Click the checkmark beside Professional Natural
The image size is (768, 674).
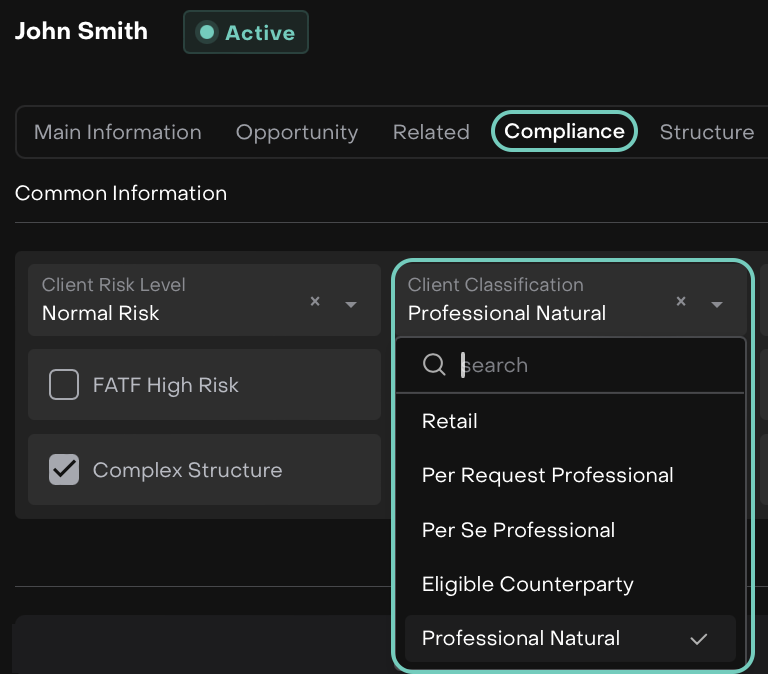click(699, 639)
